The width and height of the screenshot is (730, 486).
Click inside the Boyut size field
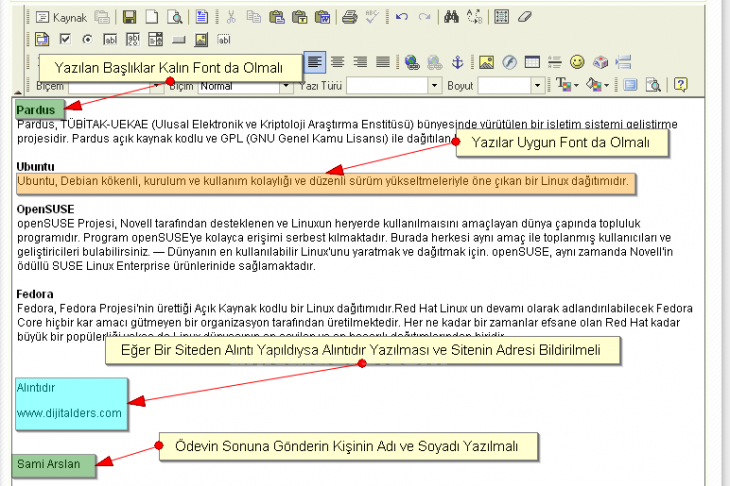505,86
